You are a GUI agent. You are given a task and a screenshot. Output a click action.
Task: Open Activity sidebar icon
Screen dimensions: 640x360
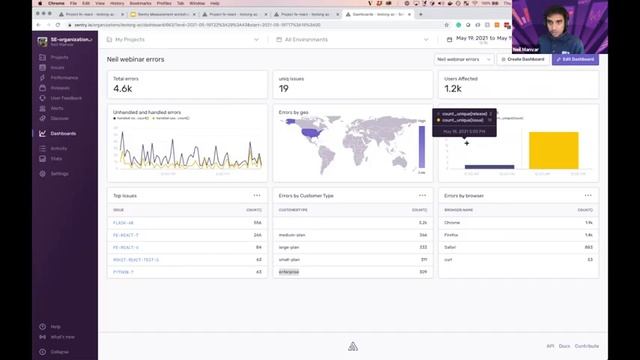point(42,149)
